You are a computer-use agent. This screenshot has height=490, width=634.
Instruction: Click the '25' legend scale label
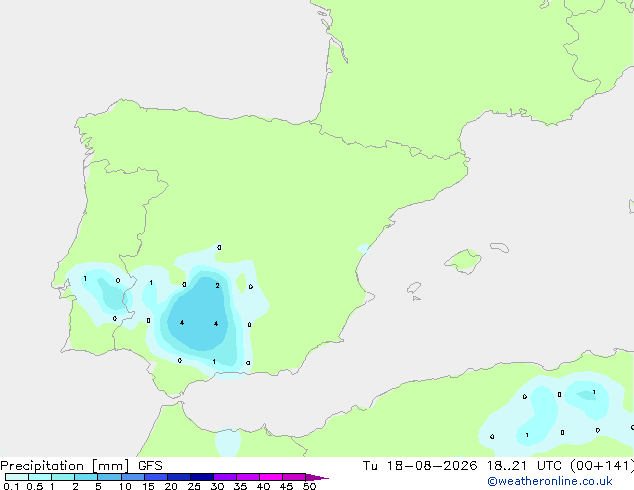(194, 486)
